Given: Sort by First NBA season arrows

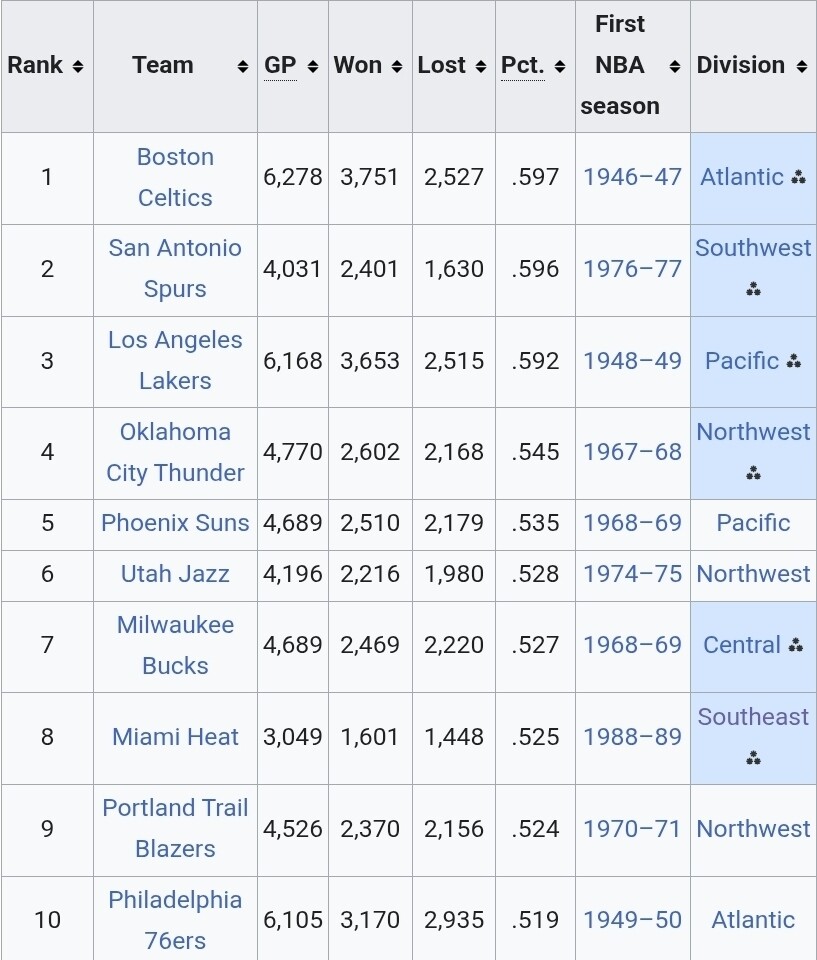Looking at the screenshot, I should pyautogui.click(x=675, y=66).
